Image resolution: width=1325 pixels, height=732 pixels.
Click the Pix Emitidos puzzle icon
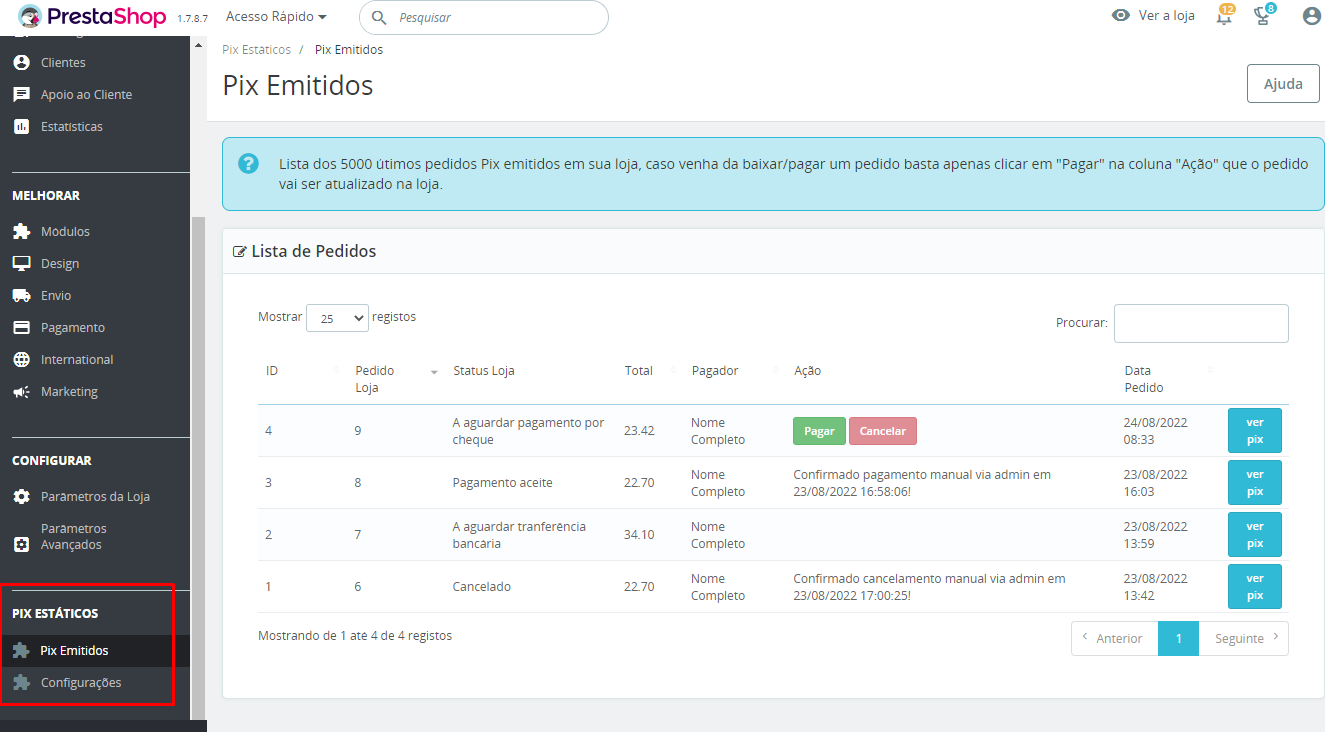pos(21,650)
